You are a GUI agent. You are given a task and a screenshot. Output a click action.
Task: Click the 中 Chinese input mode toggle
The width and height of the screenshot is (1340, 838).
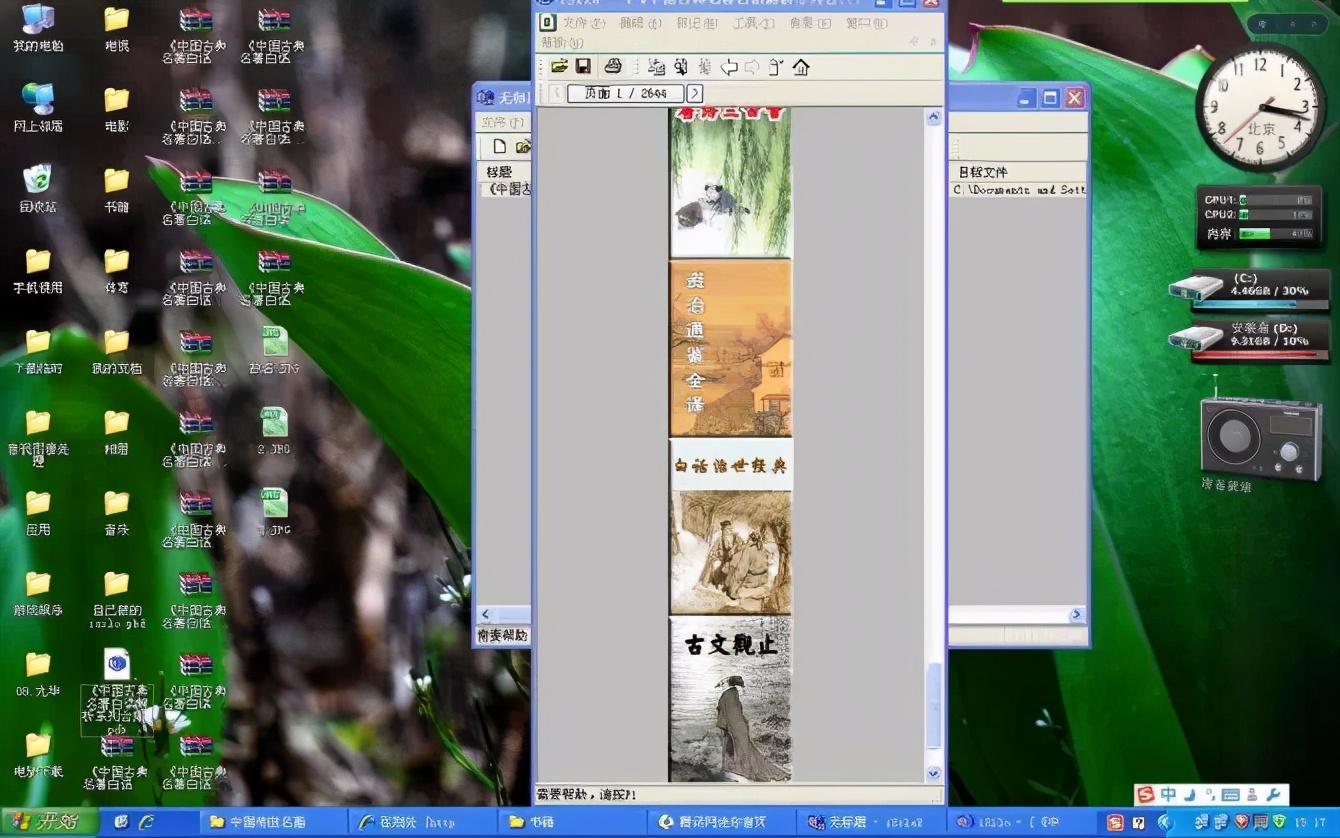tap(1169, 795)
